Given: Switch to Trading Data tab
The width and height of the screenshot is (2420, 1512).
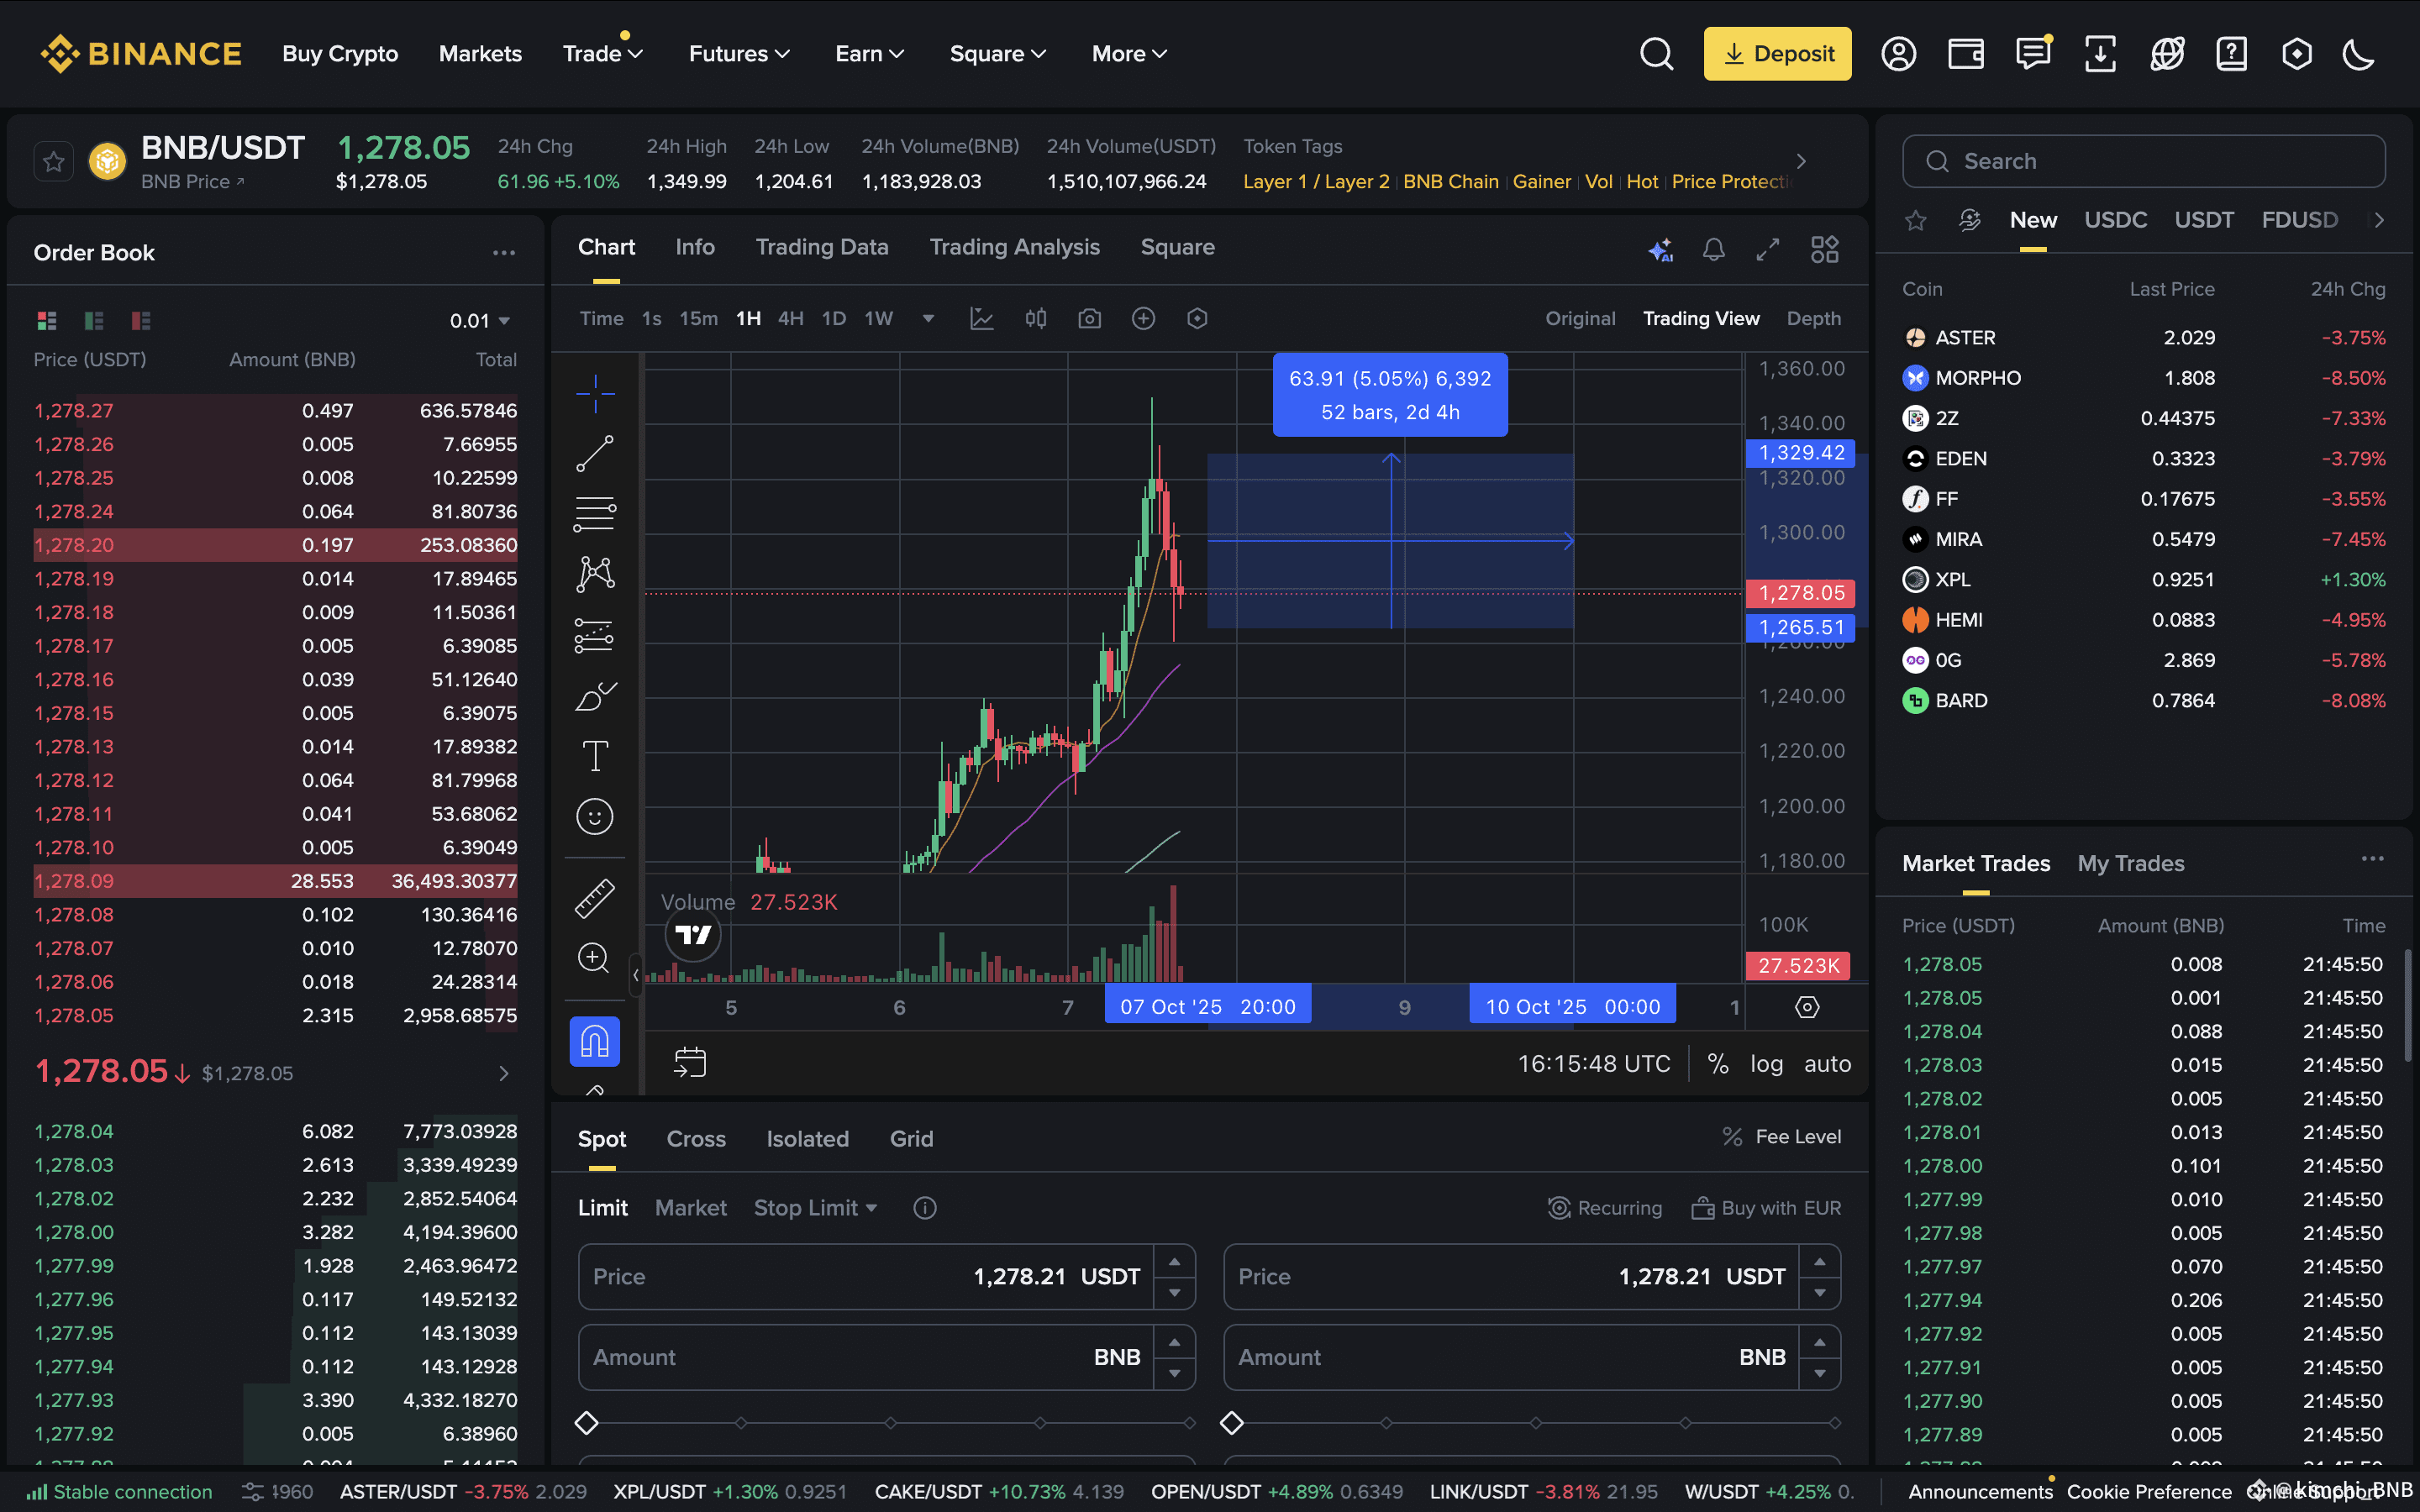Looking at the screenshot, I should (x=822, y=247).
